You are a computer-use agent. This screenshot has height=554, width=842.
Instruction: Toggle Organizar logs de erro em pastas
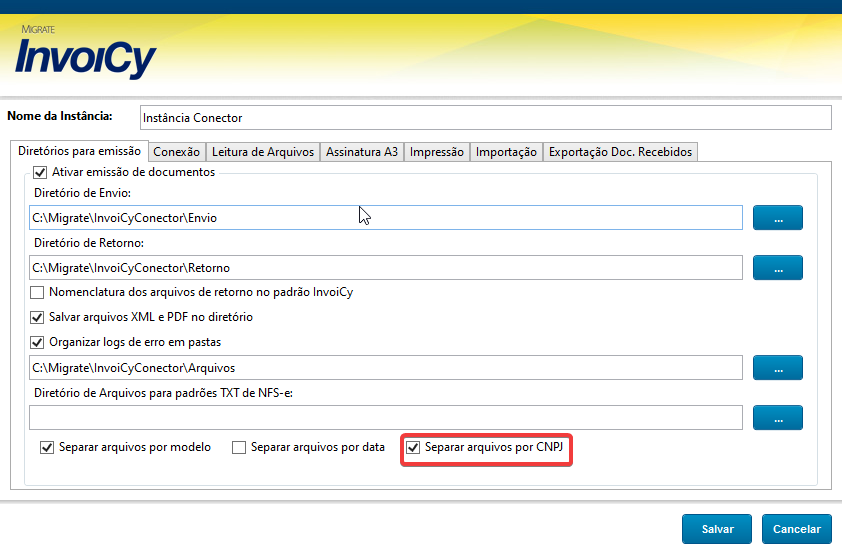(38, 342)
